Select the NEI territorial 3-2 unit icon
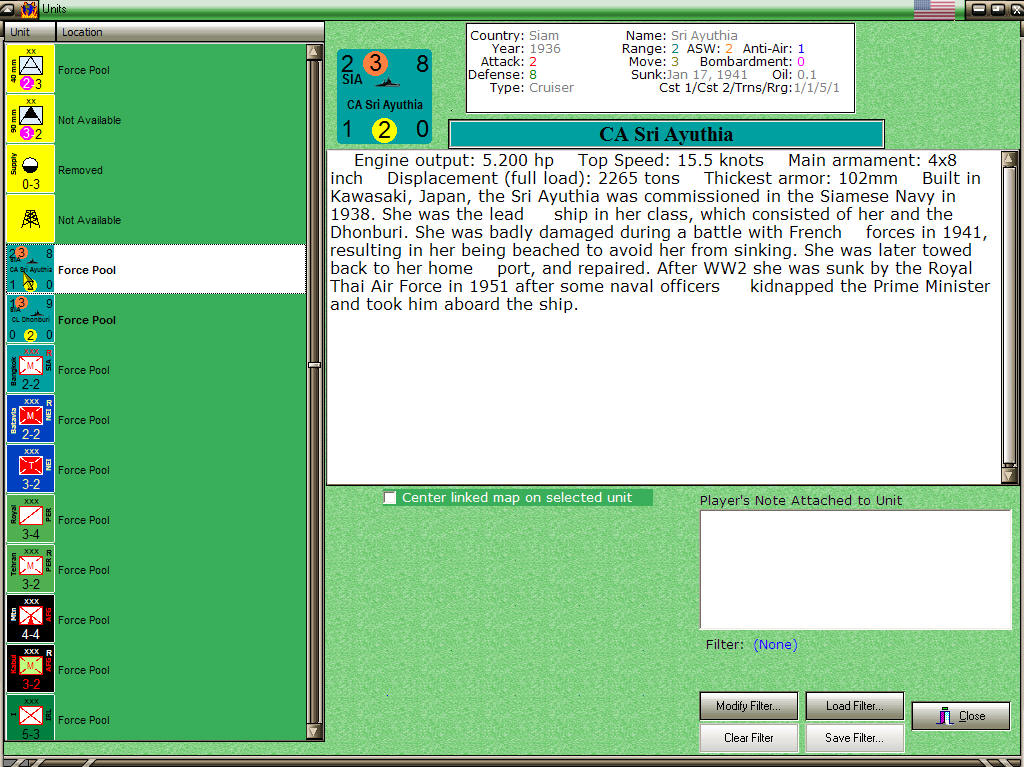 coord(30,469)
